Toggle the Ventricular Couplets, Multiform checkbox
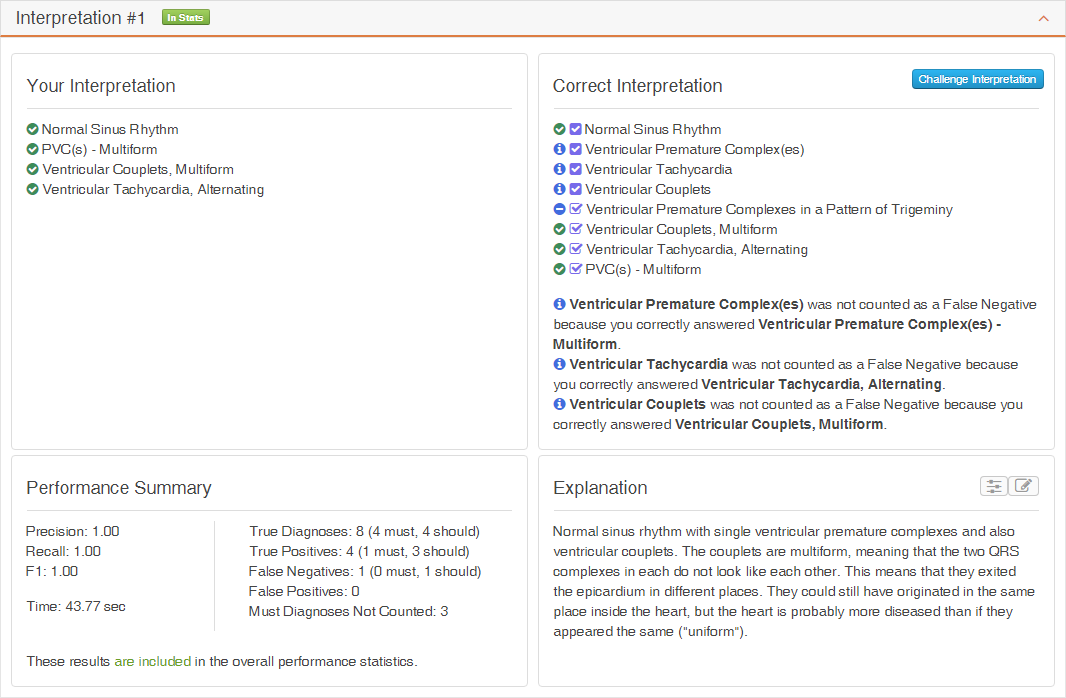 tap(576, 229)
